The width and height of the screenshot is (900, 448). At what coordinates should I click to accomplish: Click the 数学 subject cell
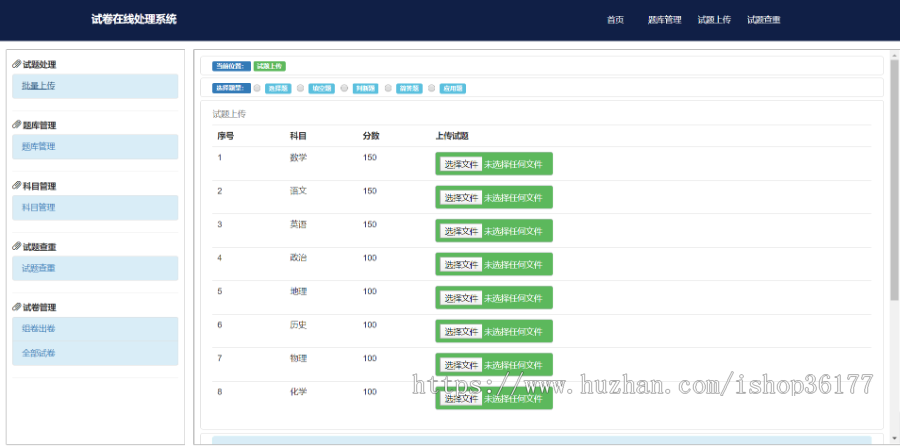click(298, 157)
